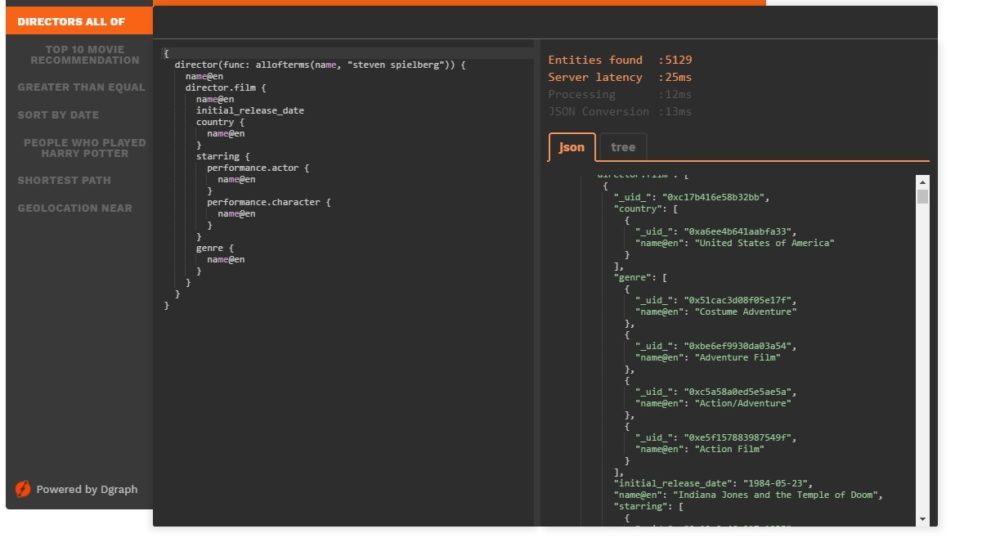The width and height of the screenshot is (1000, 538).
Task: Switch to the json results tab
Action: 572,147
